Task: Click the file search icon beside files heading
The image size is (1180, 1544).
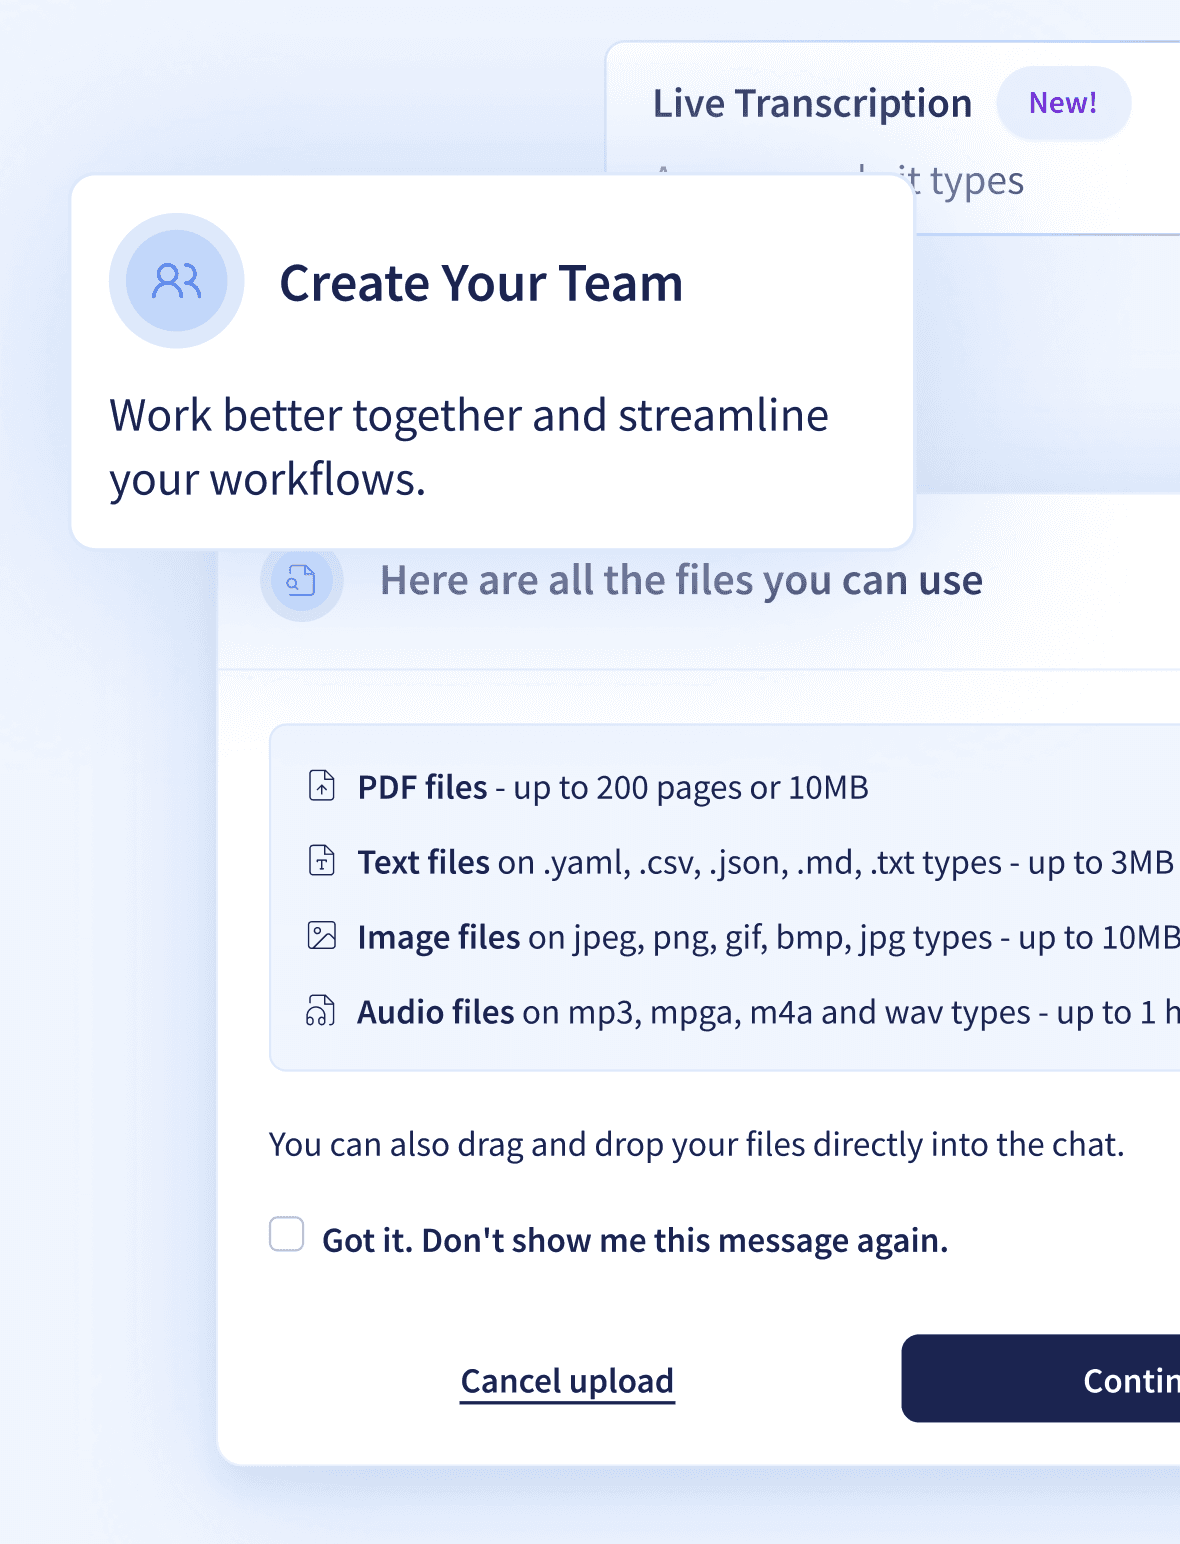Action: (x=301, y=580)
